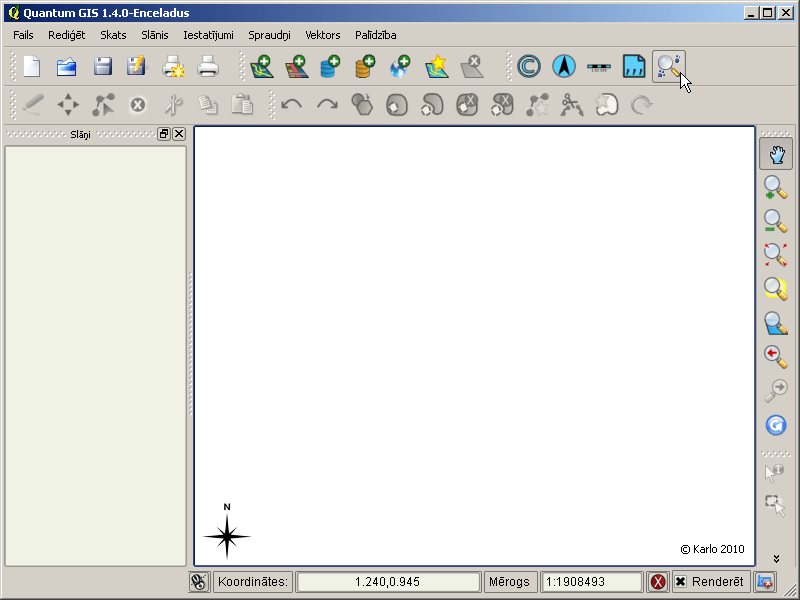Select the Split Features tool
The image size is (800, 600).
coord(572,105)
